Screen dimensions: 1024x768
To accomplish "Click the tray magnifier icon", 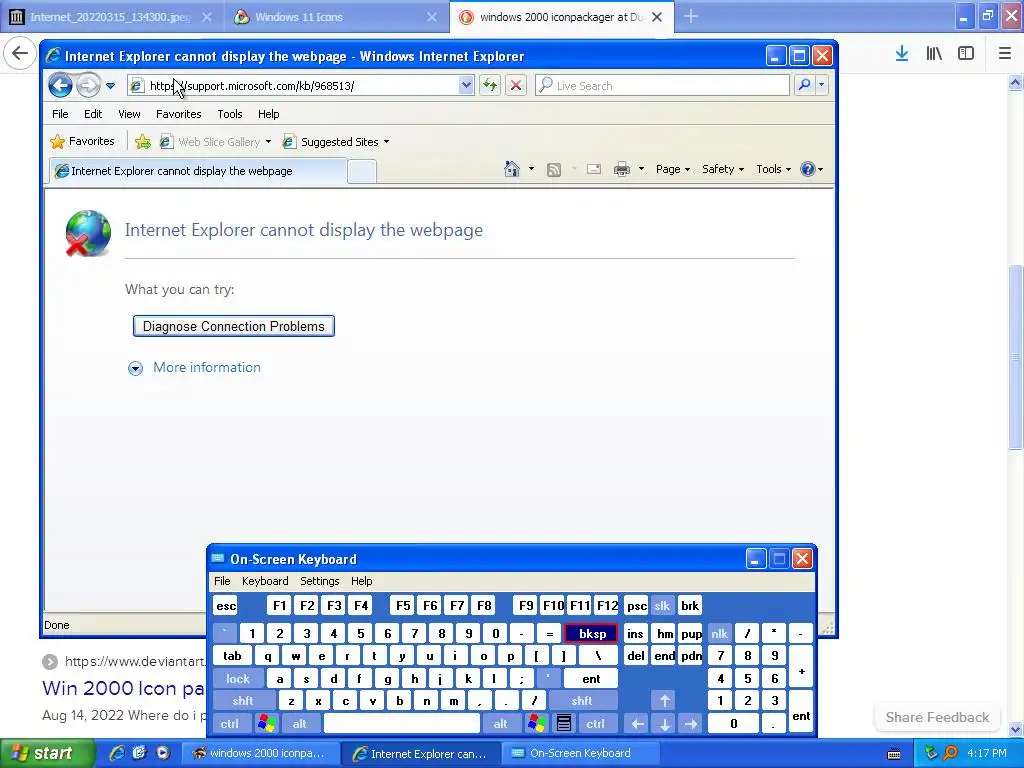I will tap(950, 753).
